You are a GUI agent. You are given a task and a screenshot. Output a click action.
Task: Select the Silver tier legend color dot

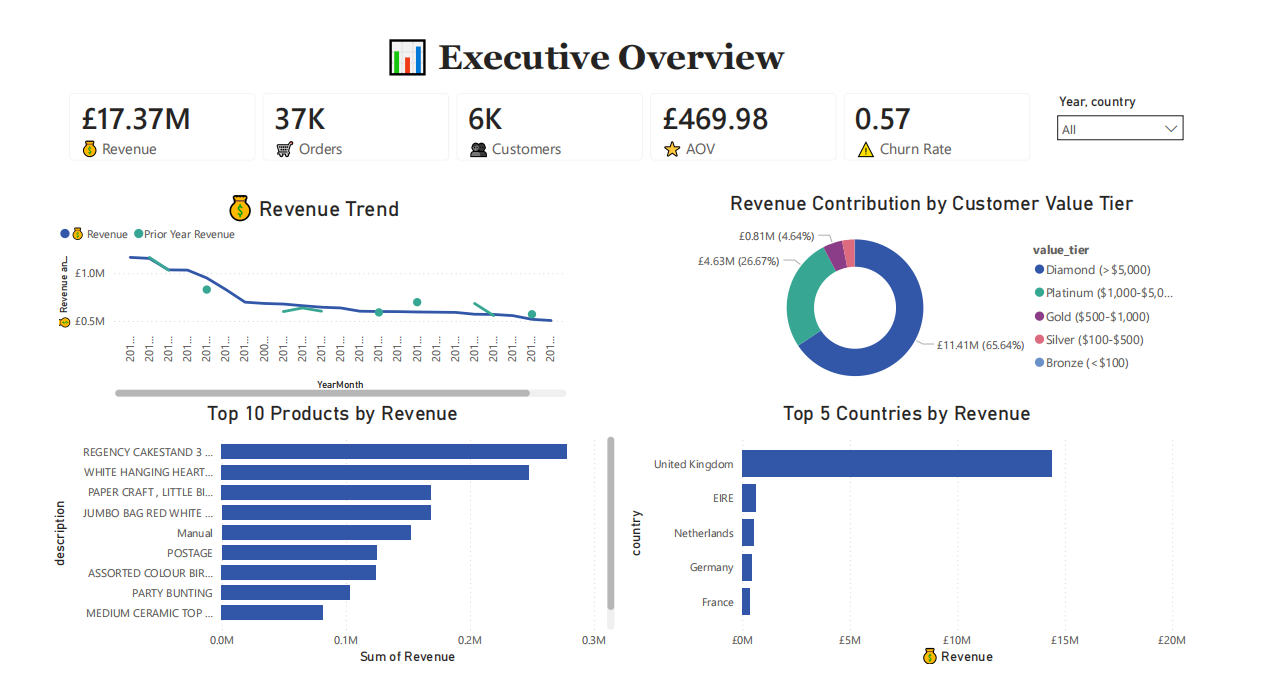coord(1039,340)
